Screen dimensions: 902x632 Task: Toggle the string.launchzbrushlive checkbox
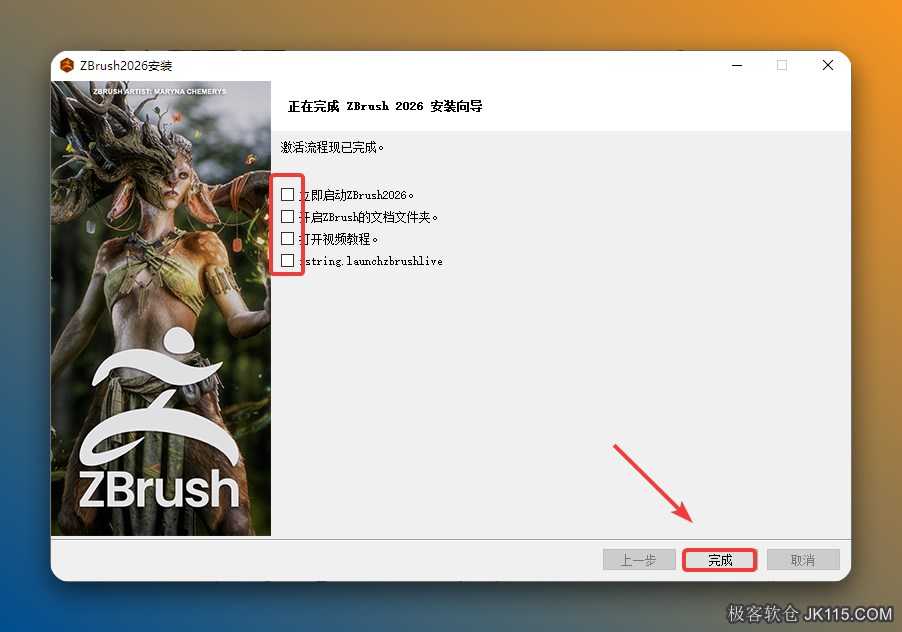pyautogui.click(x=288, y=261)
